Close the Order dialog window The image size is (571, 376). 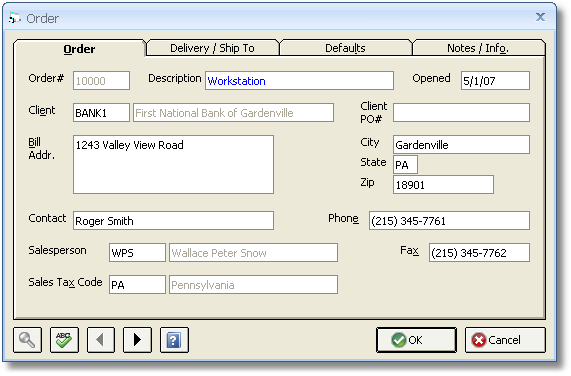540,17
